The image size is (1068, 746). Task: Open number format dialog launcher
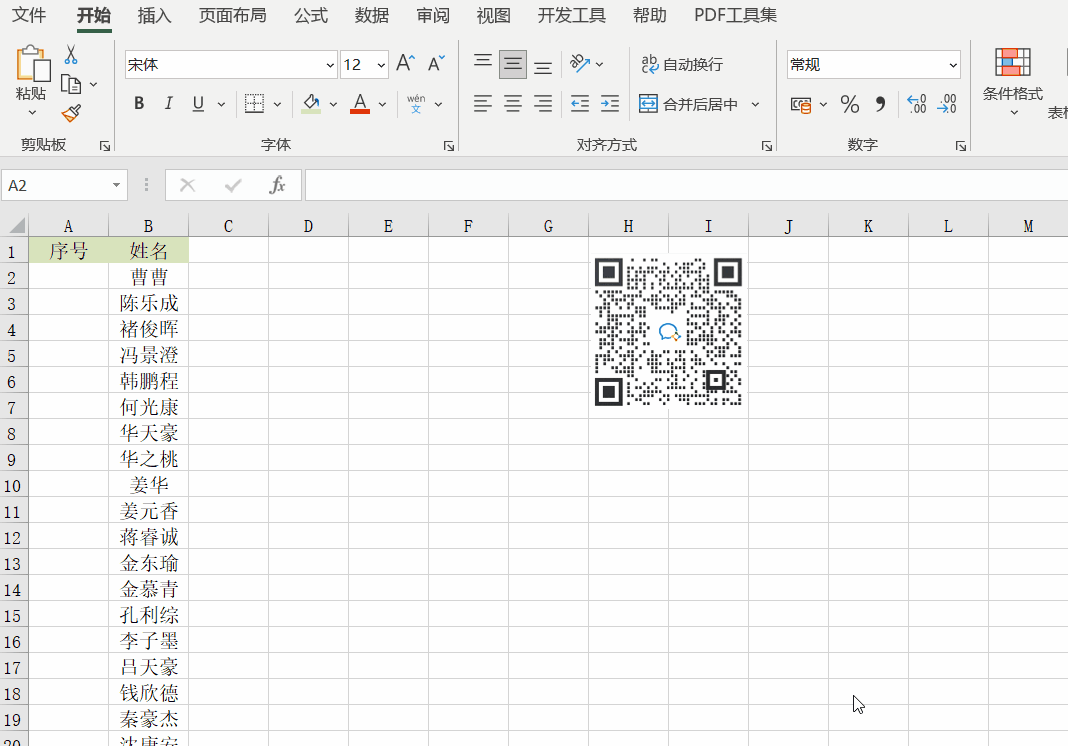tap(961, 146)
